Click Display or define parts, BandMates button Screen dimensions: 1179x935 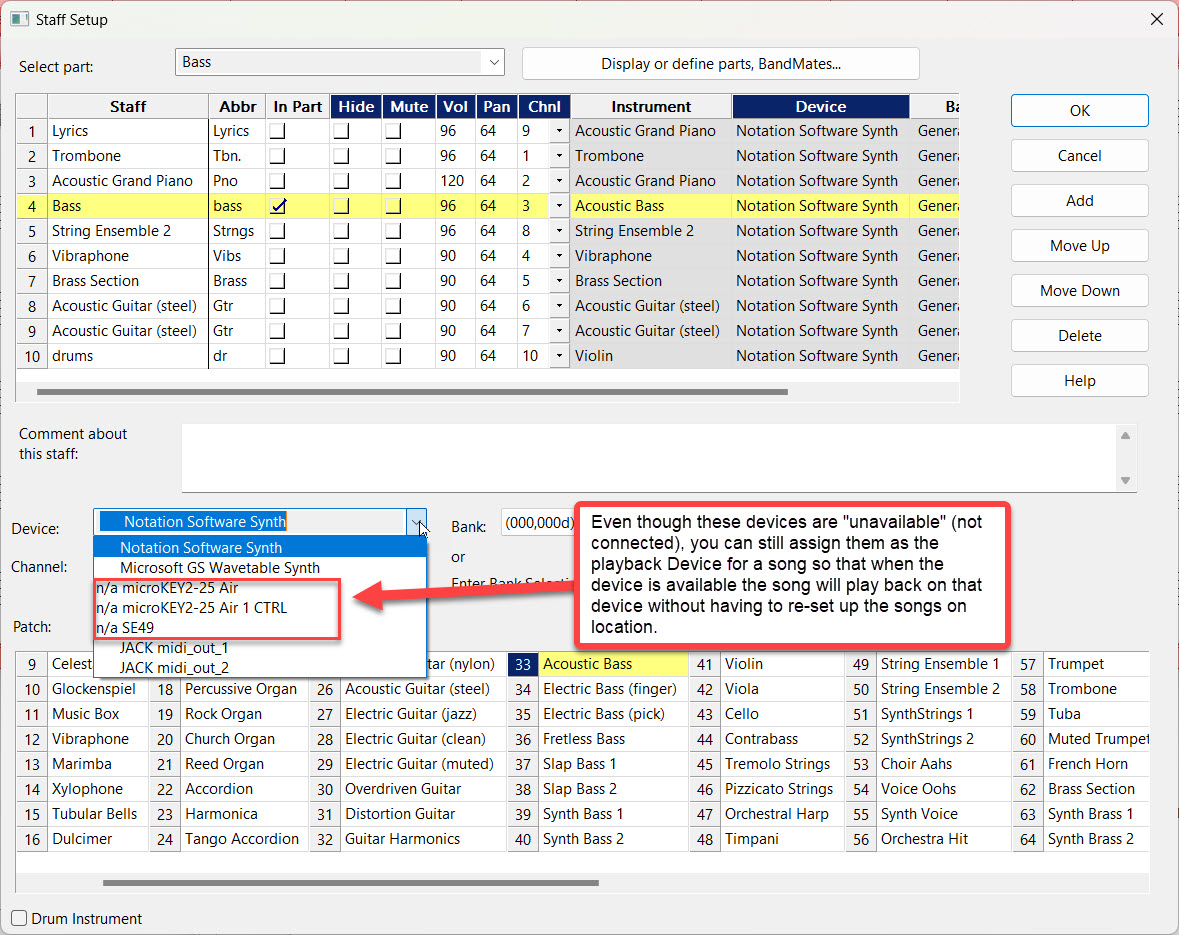720,64
